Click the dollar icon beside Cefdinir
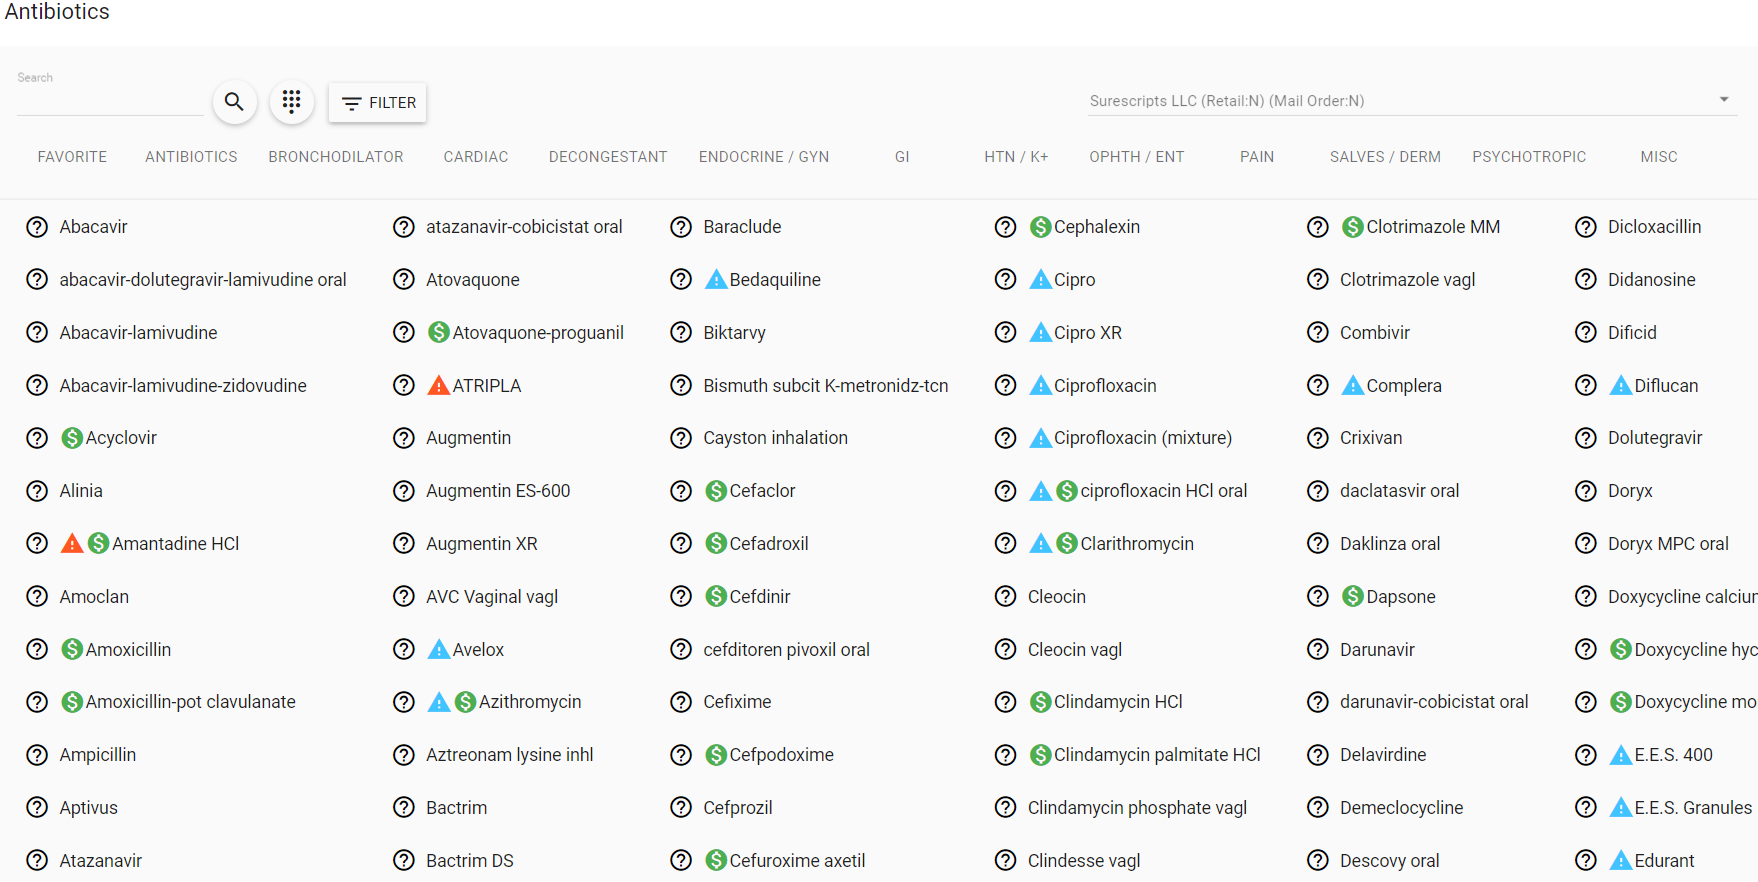Image resolution: width=1758 pixels, height=882 pixels. tap(715, 597)
